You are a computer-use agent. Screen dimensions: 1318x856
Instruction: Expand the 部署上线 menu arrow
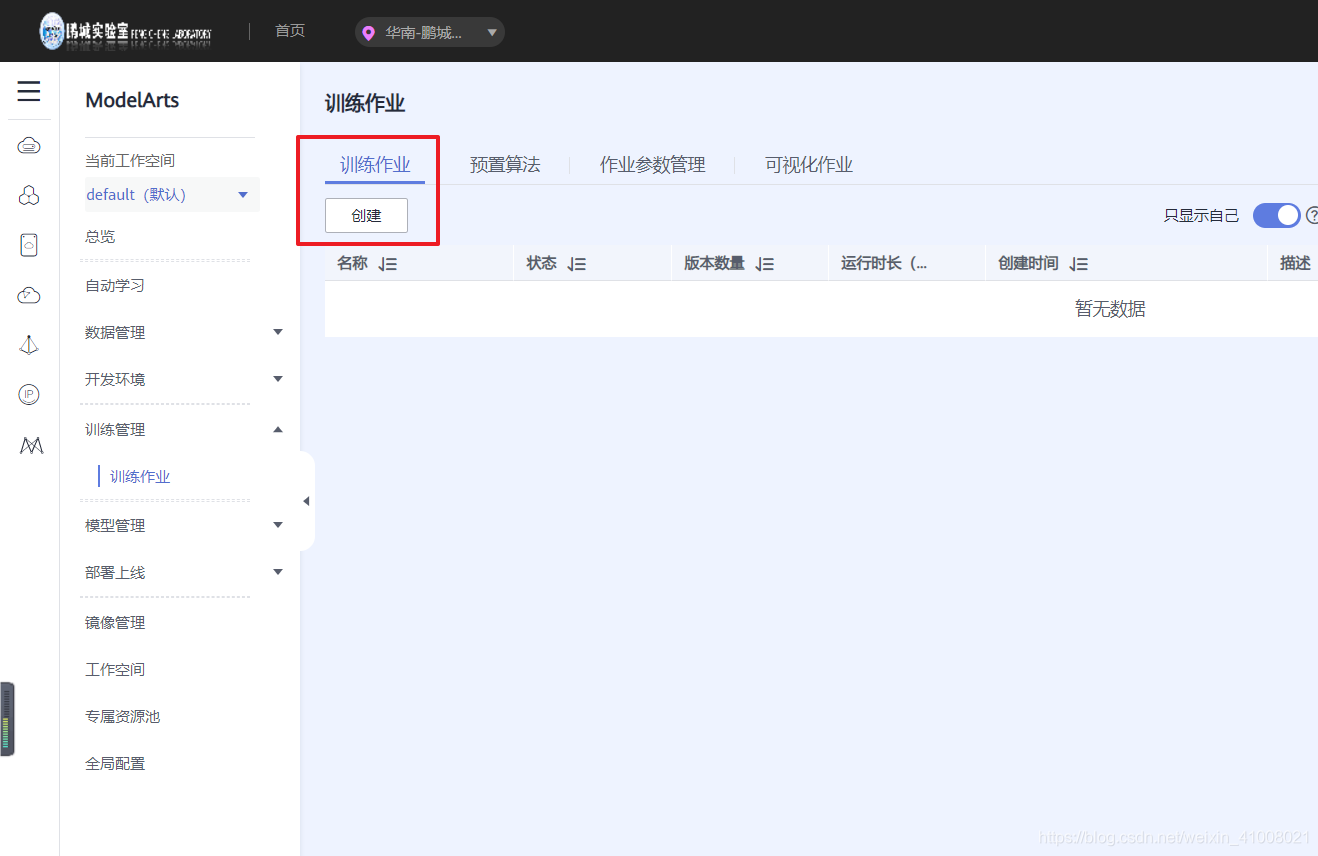point(278,572)
